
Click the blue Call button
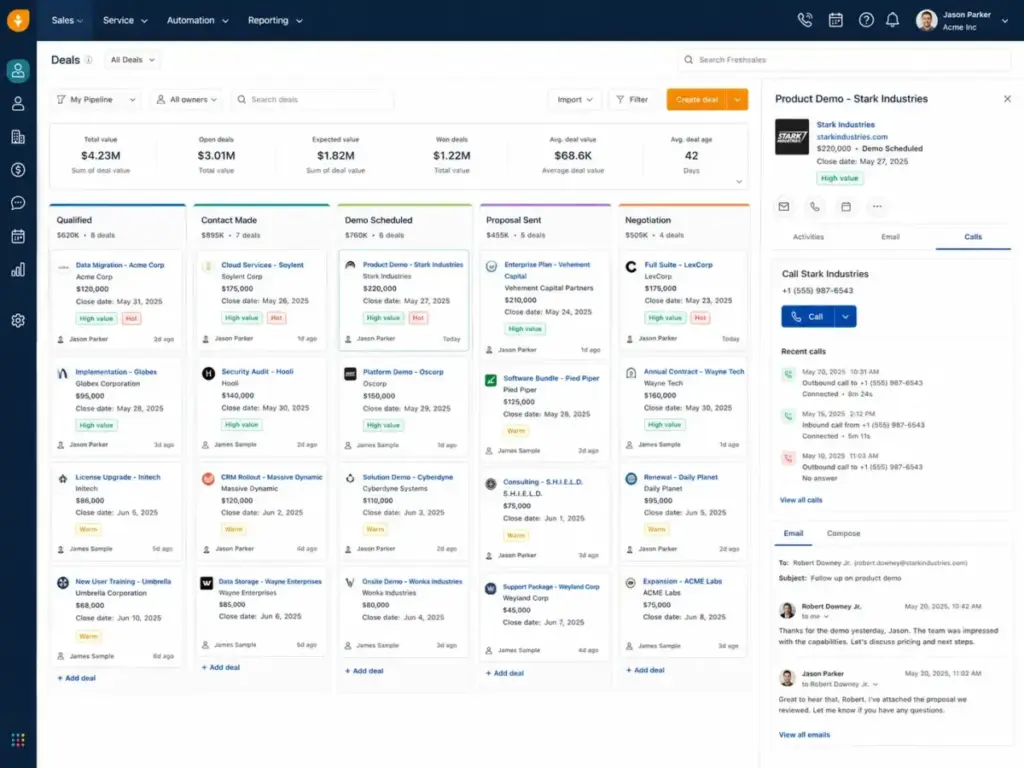[x=808, y=317]
